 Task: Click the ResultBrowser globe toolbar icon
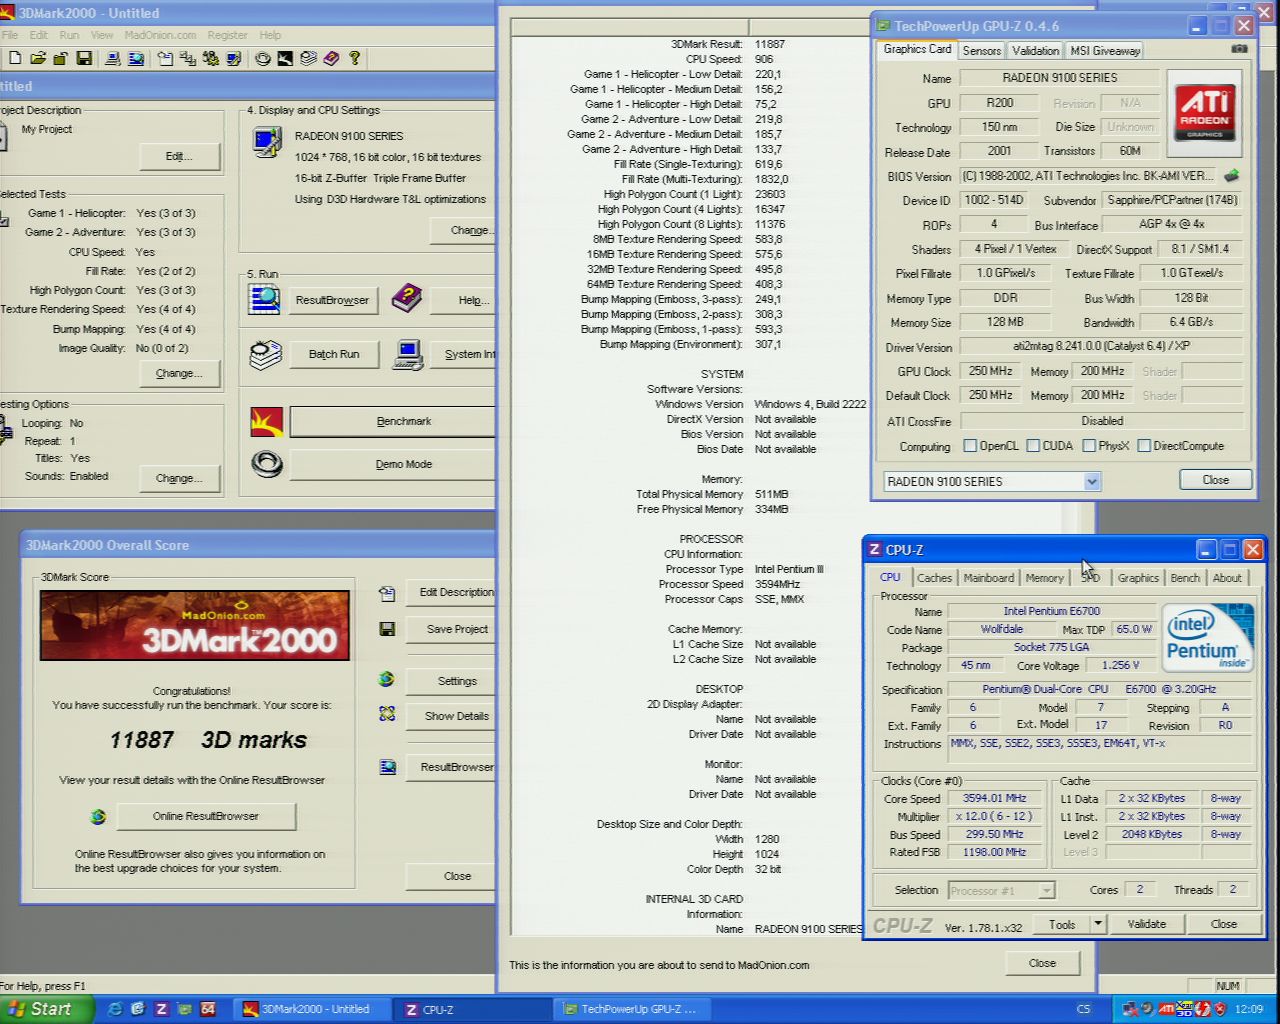[136, 59]
